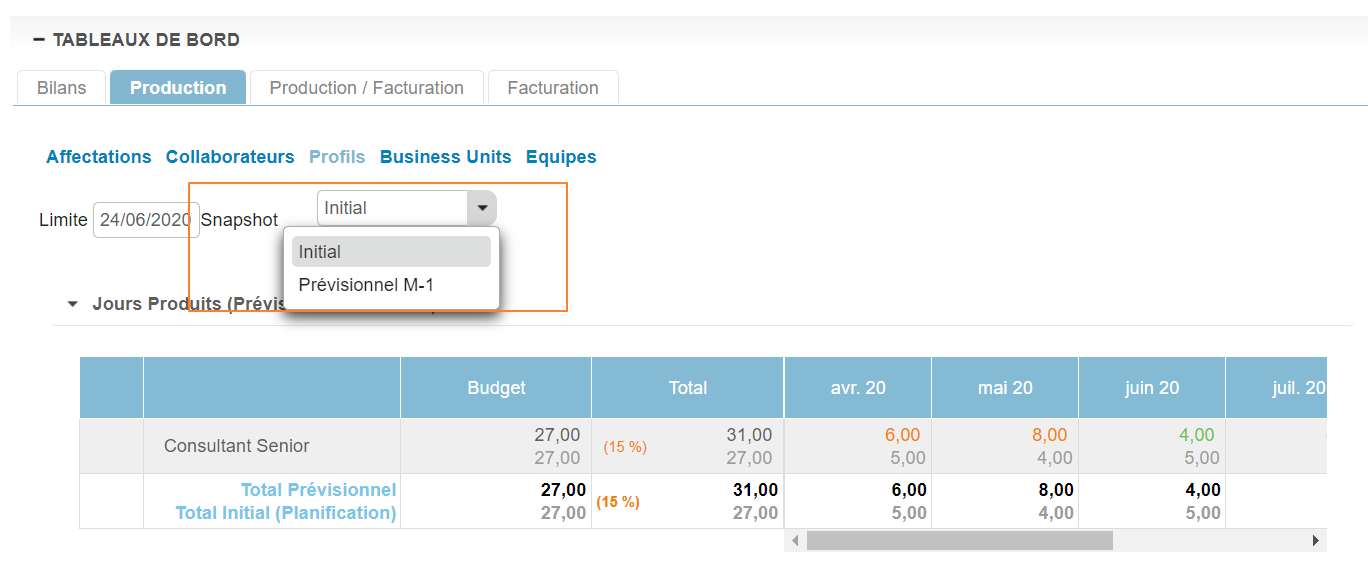The height and width of the screenshot is (583, 1368).
Task: Switch to the Bilans tab
Action: coord(62,88)
